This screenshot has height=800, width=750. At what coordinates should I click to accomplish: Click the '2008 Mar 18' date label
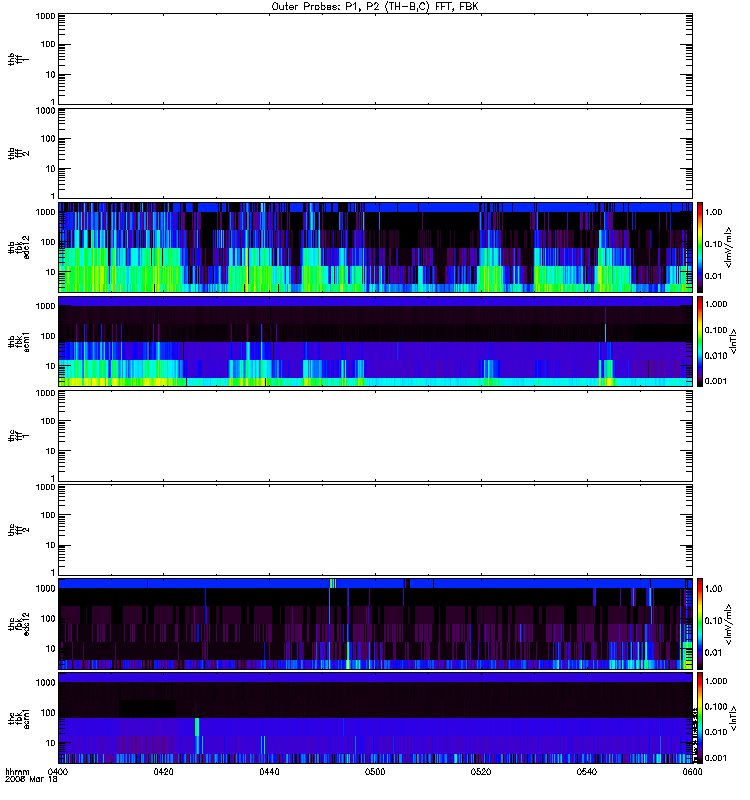coord(31,779)
